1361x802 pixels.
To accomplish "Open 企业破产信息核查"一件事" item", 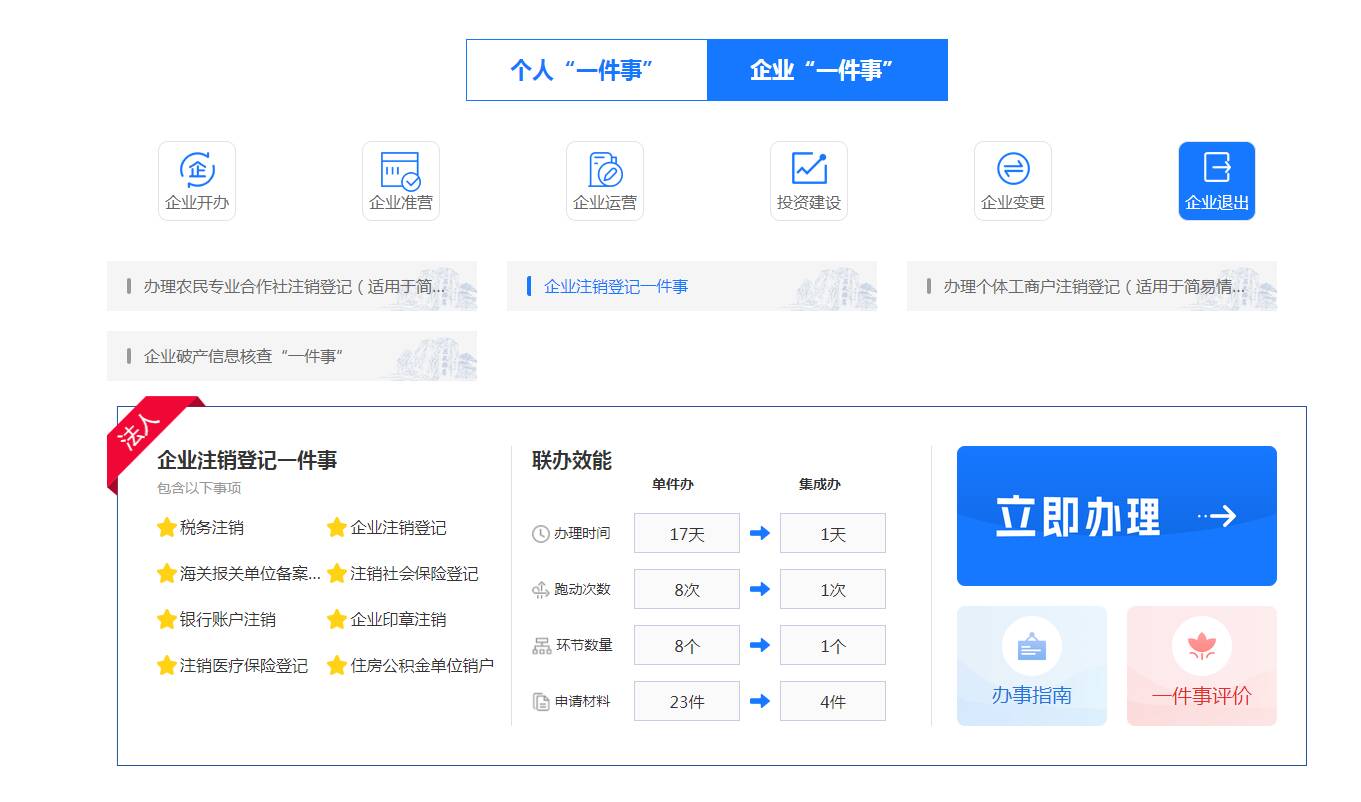I will 292,356.
